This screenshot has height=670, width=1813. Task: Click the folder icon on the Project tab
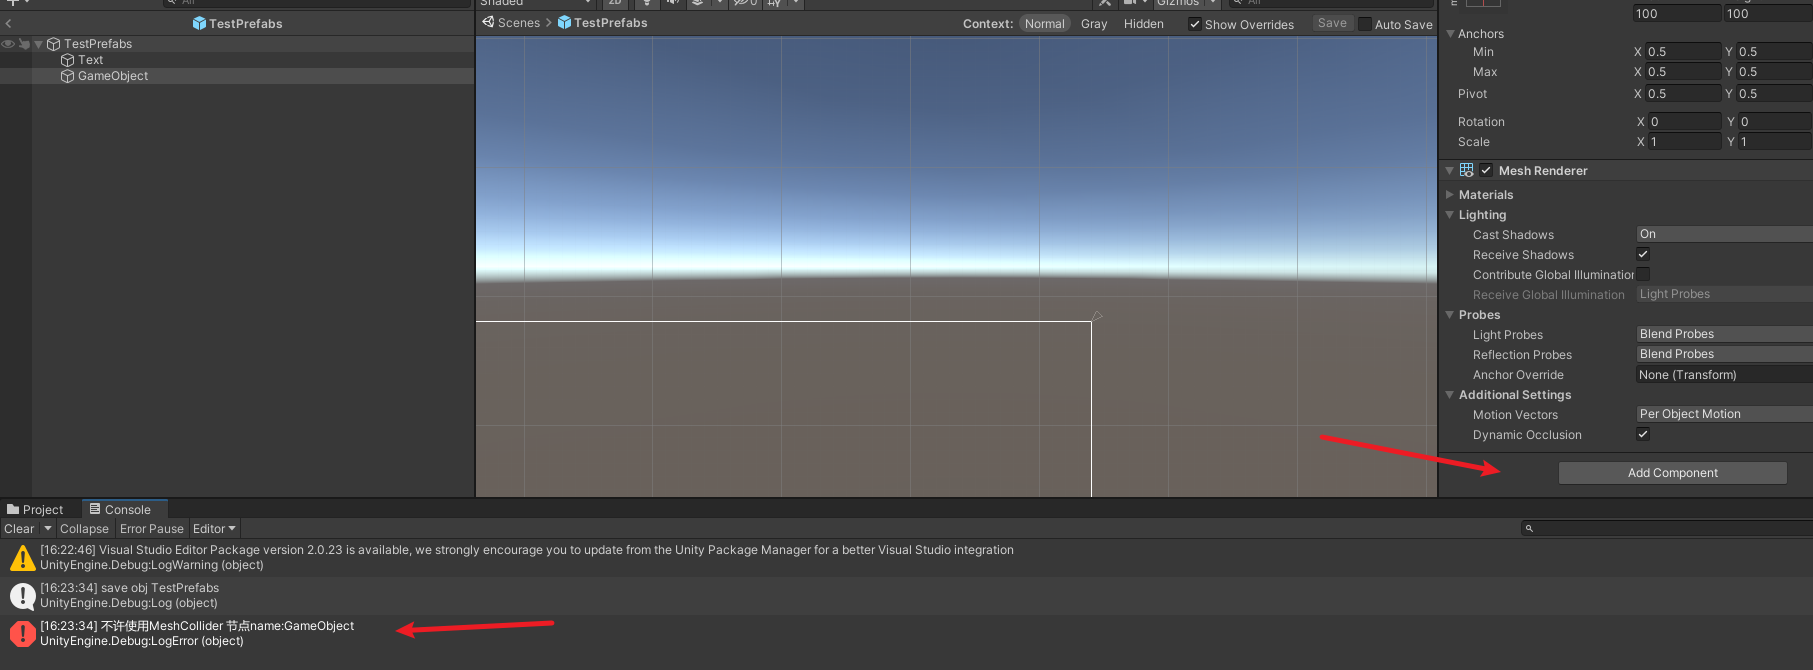13,510
